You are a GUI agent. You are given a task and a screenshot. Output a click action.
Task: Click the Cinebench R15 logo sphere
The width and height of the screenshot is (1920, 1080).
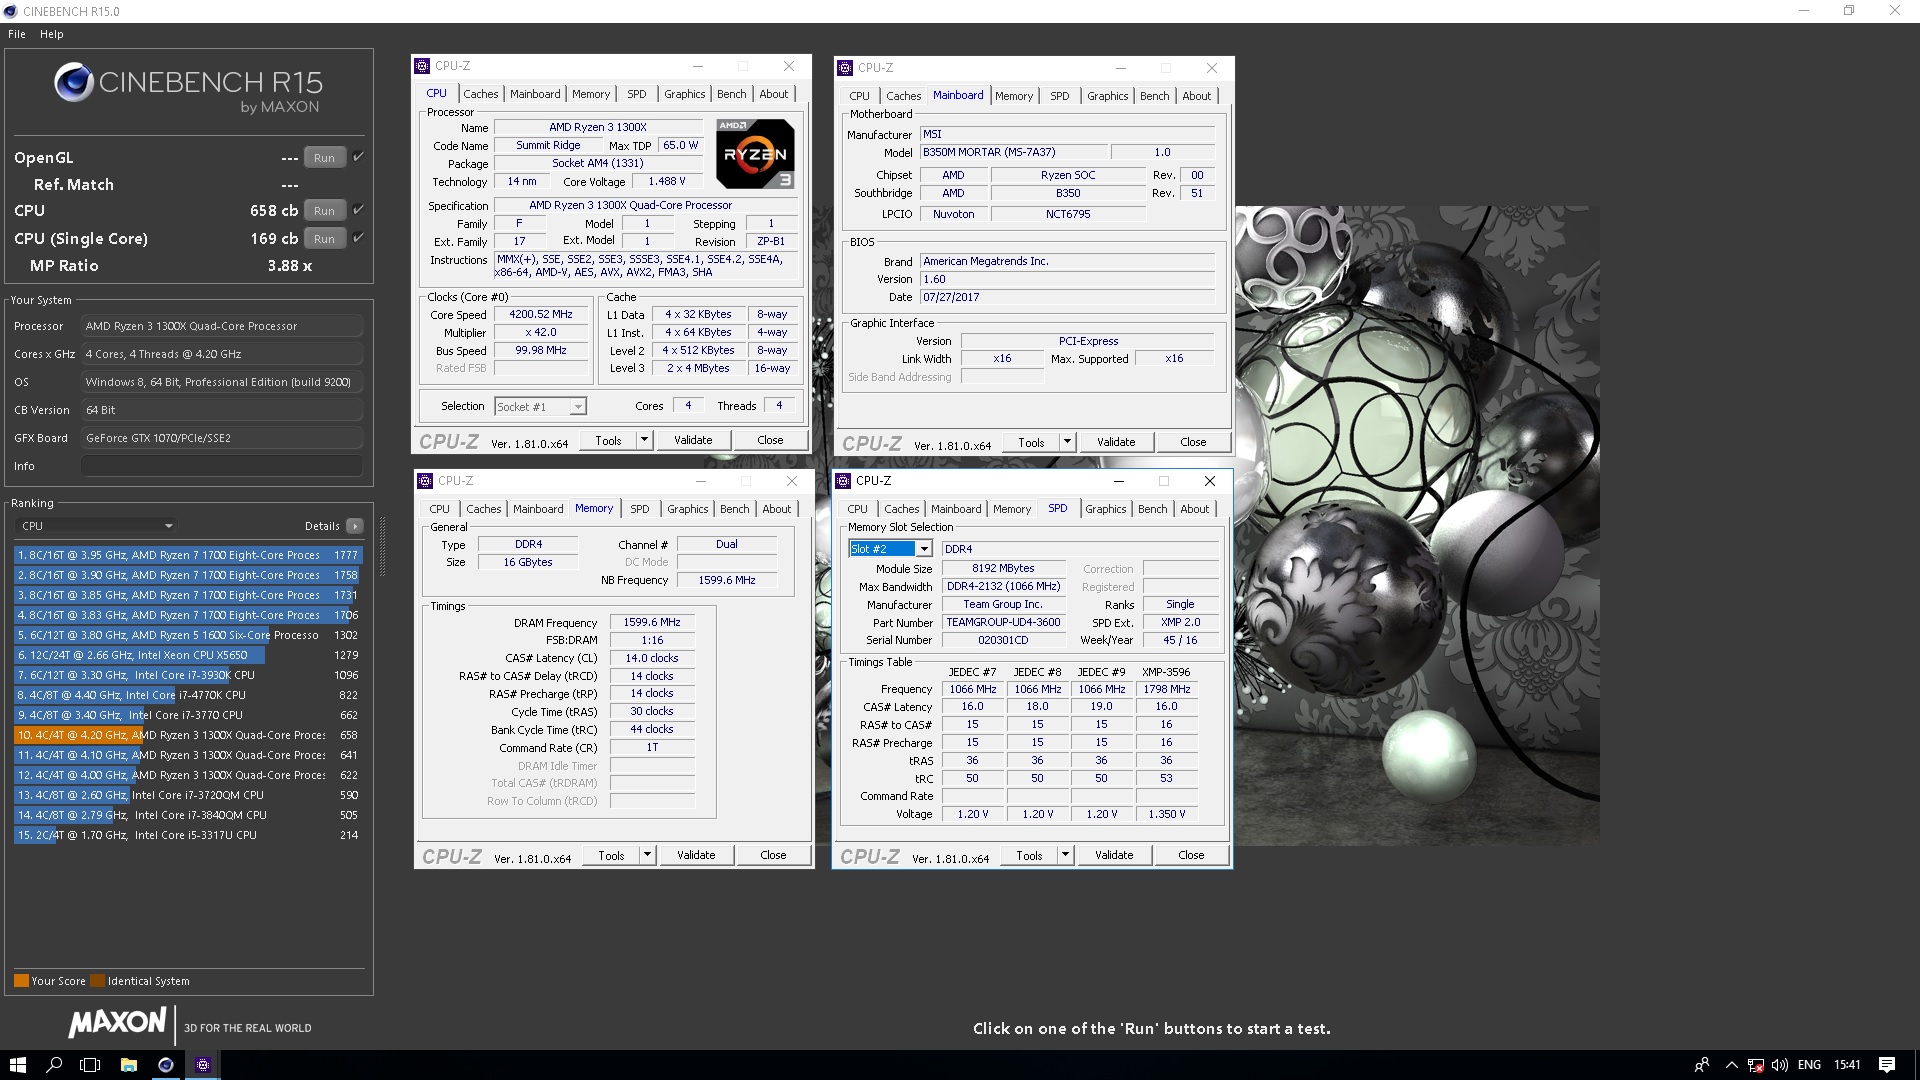74,82
